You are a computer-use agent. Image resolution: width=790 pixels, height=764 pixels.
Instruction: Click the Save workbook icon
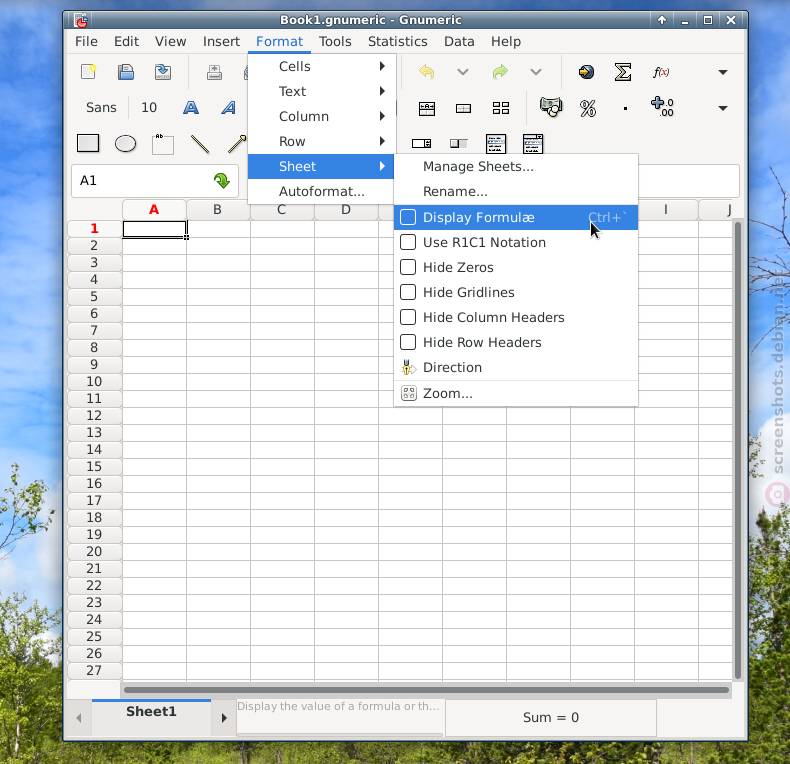[x=125, y=72]
